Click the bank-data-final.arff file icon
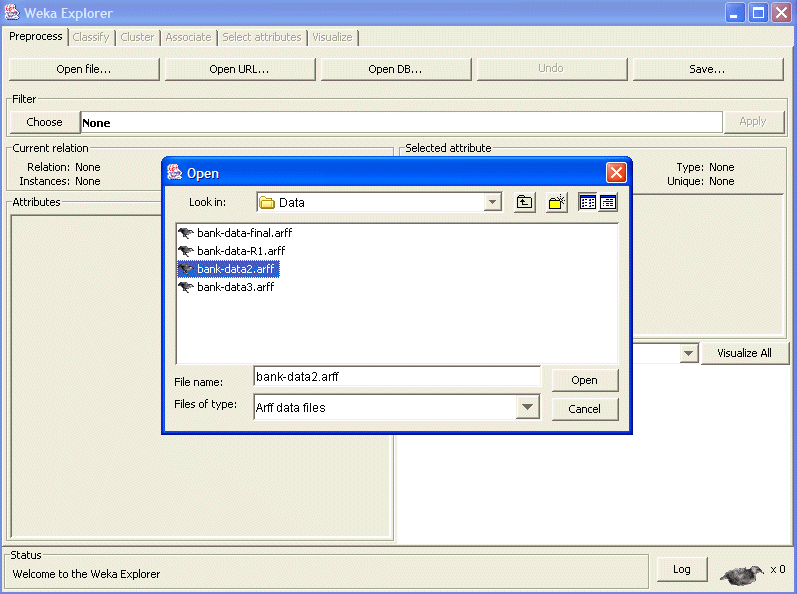Viewport: 797px width, 594px height. tap(186, 233)
